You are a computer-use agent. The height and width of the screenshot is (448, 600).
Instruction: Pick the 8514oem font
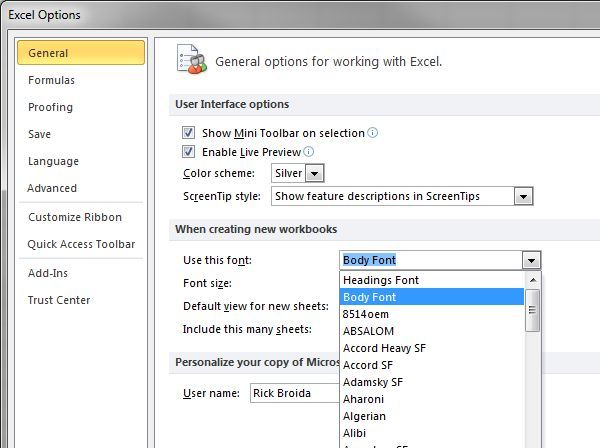[432, 314]
